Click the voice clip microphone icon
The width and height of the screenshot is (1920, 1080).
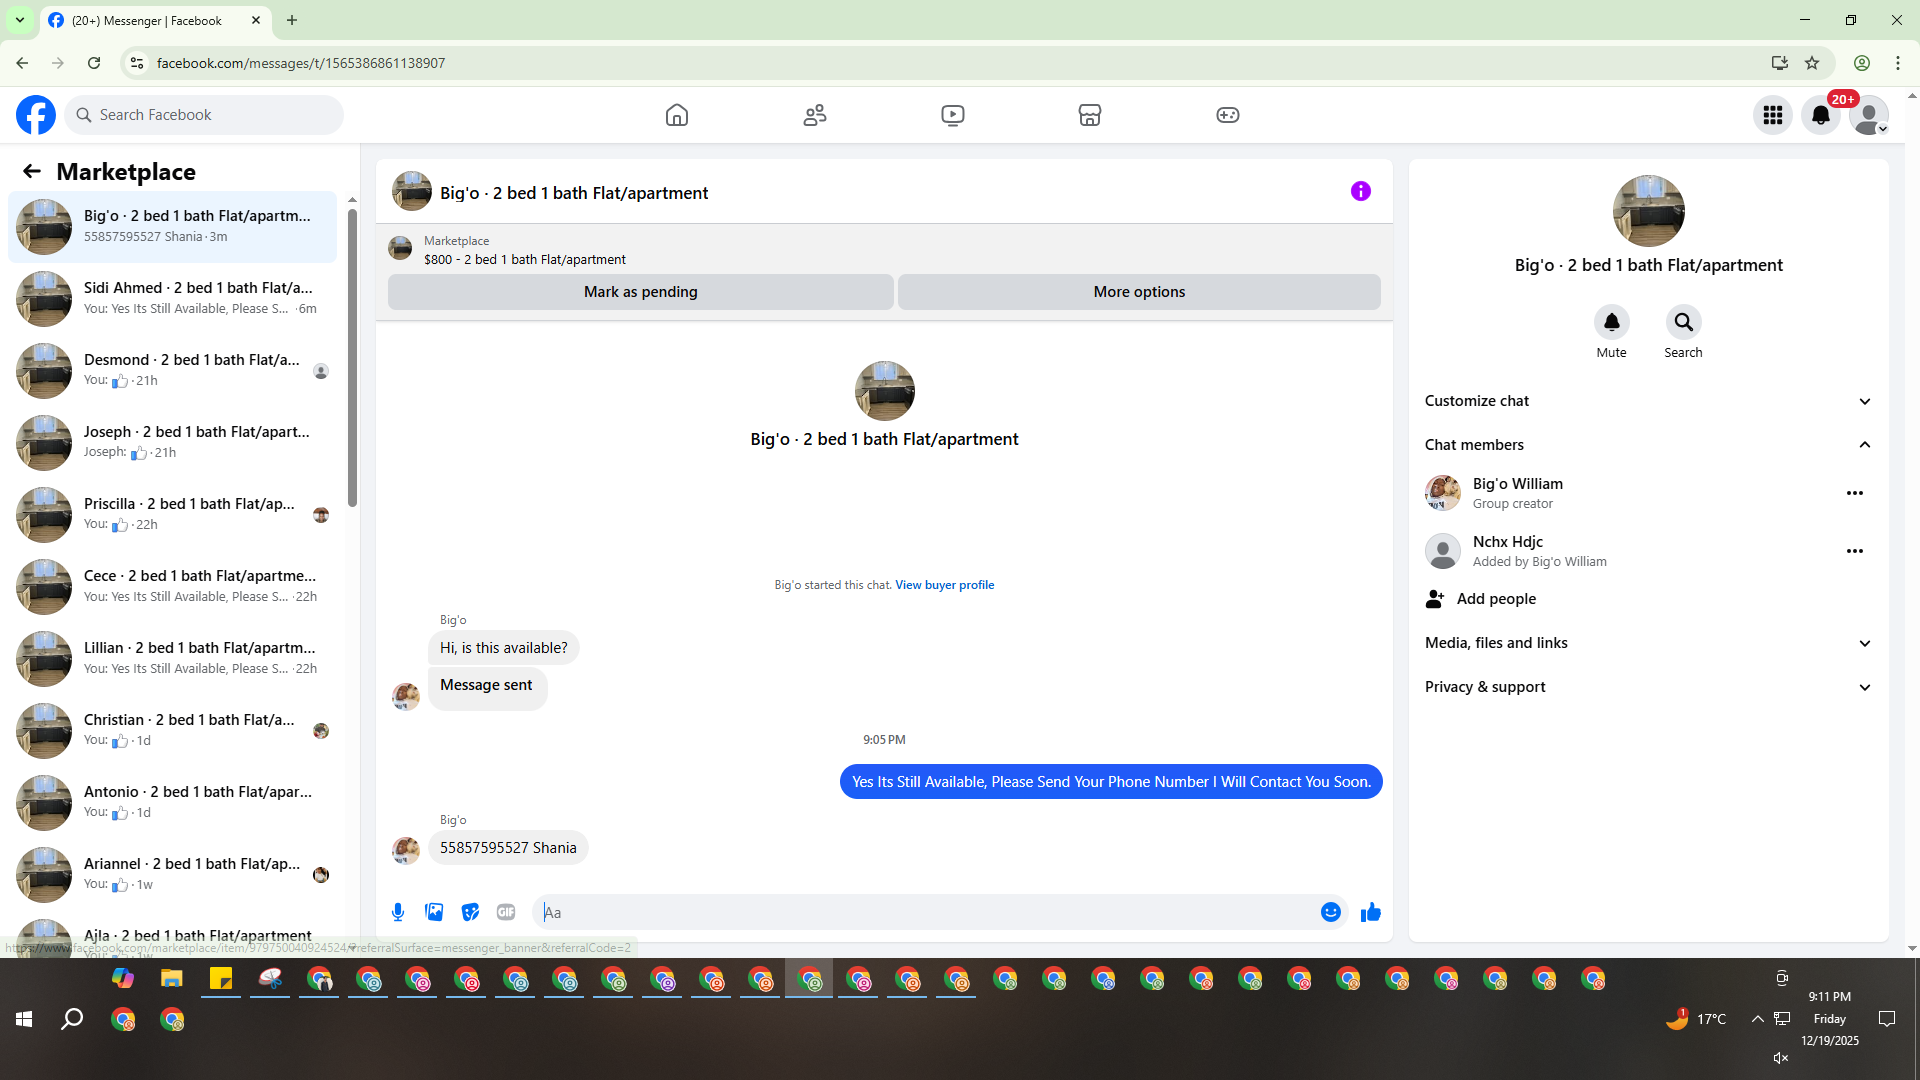click(398, 912)
